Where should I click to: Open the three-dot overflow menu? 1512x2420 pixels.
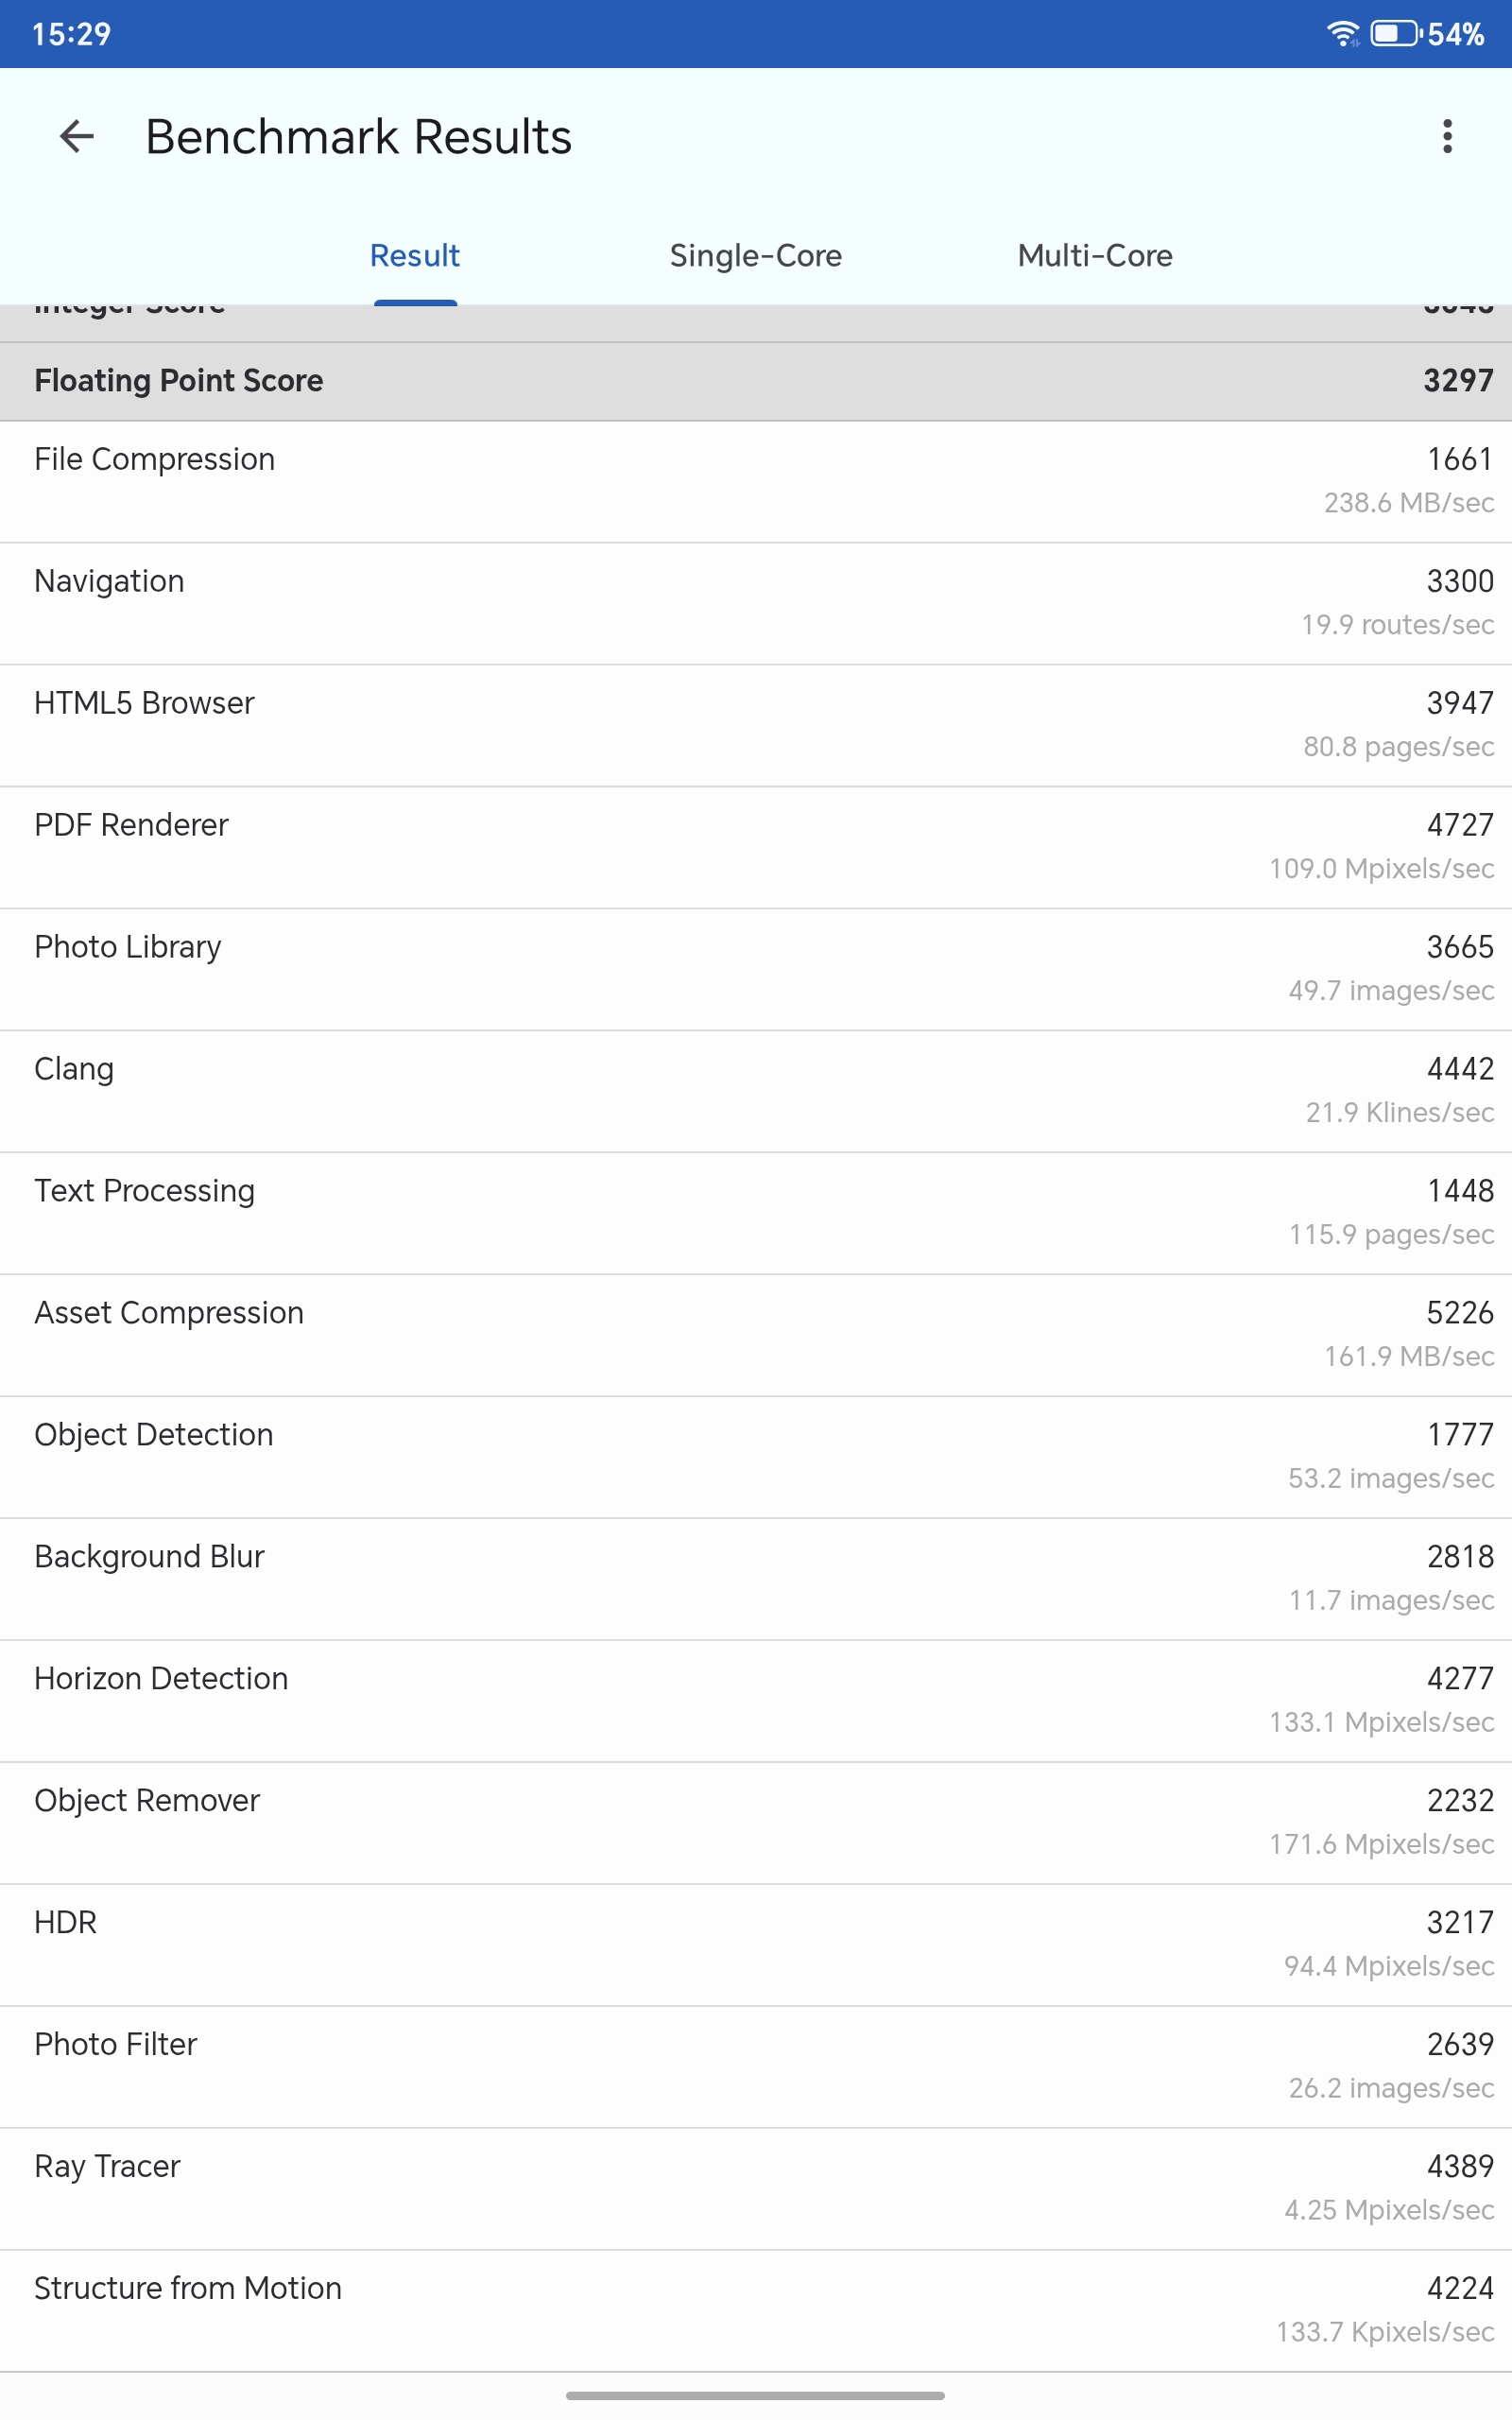pos(1446,136)
